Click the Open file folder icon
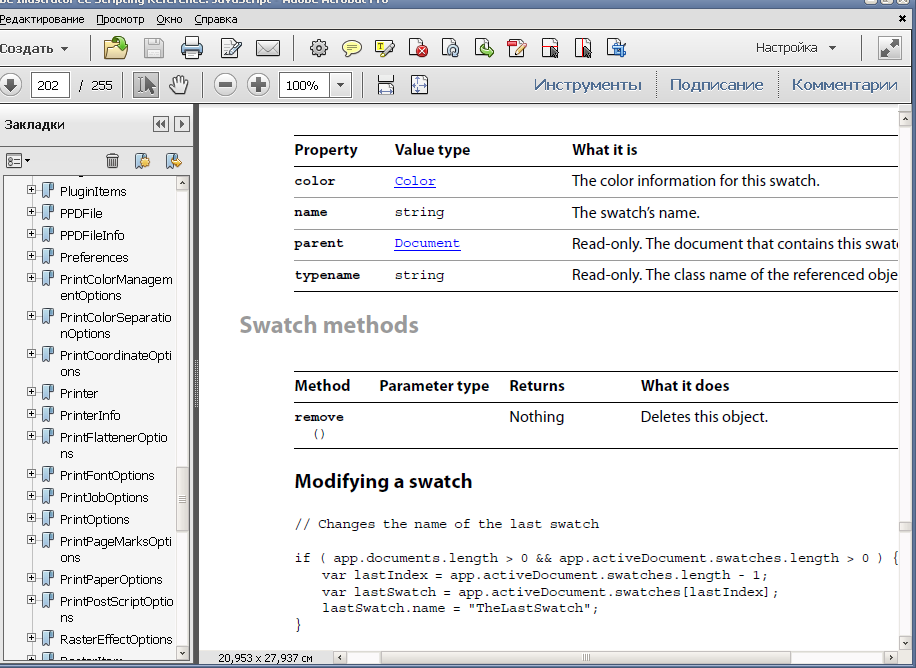The width and height of the screenshot is (916, 668). point(116,48)
